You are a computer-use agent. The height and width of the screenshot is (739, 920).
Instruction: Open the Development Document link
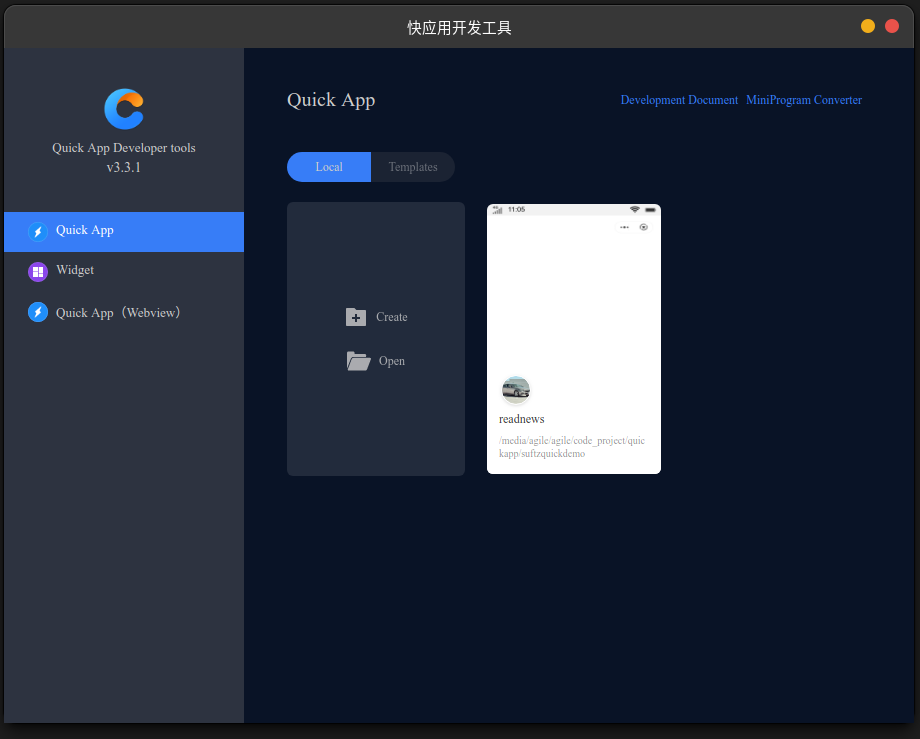click(679, 100)
